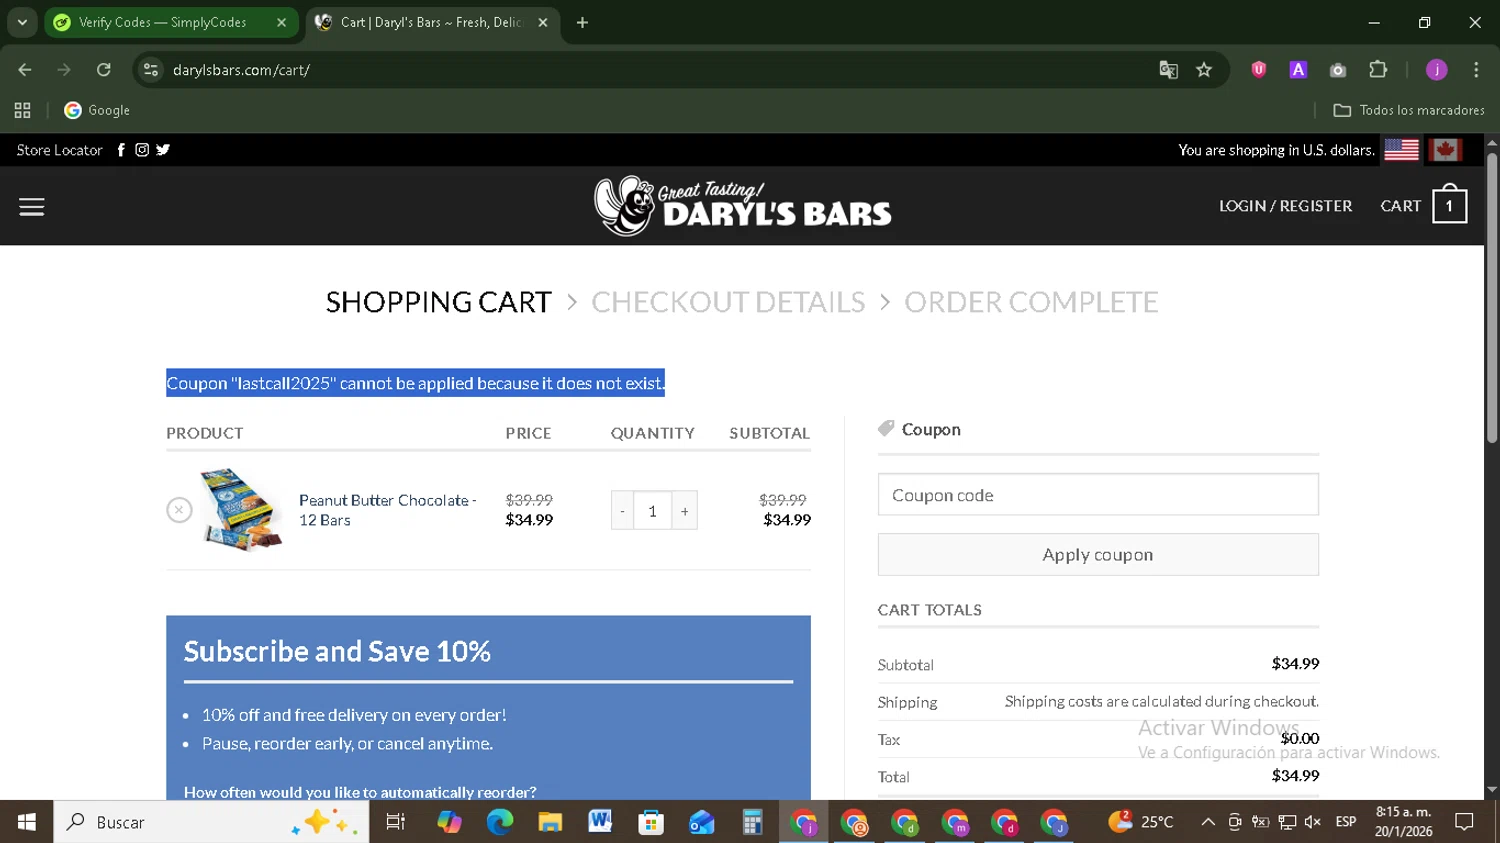Open Task View from the taskbar

(396, 822)
